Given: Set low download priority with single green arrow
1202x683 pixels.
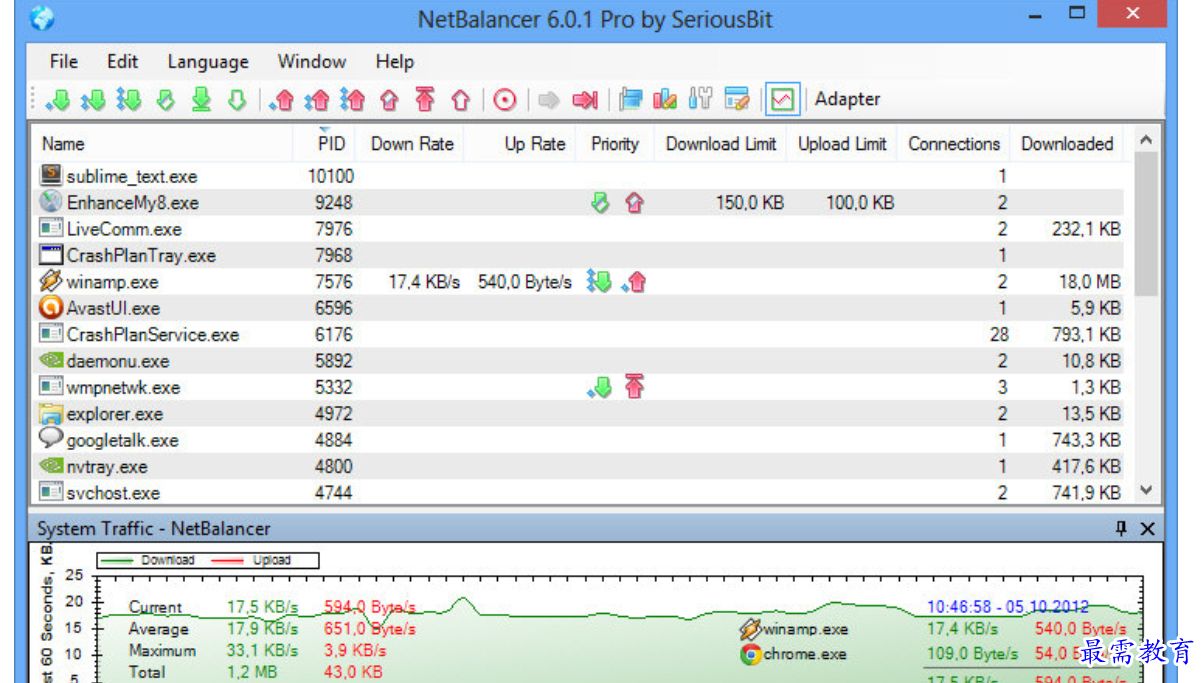Looking at the screenshot, I should (58, 99).
